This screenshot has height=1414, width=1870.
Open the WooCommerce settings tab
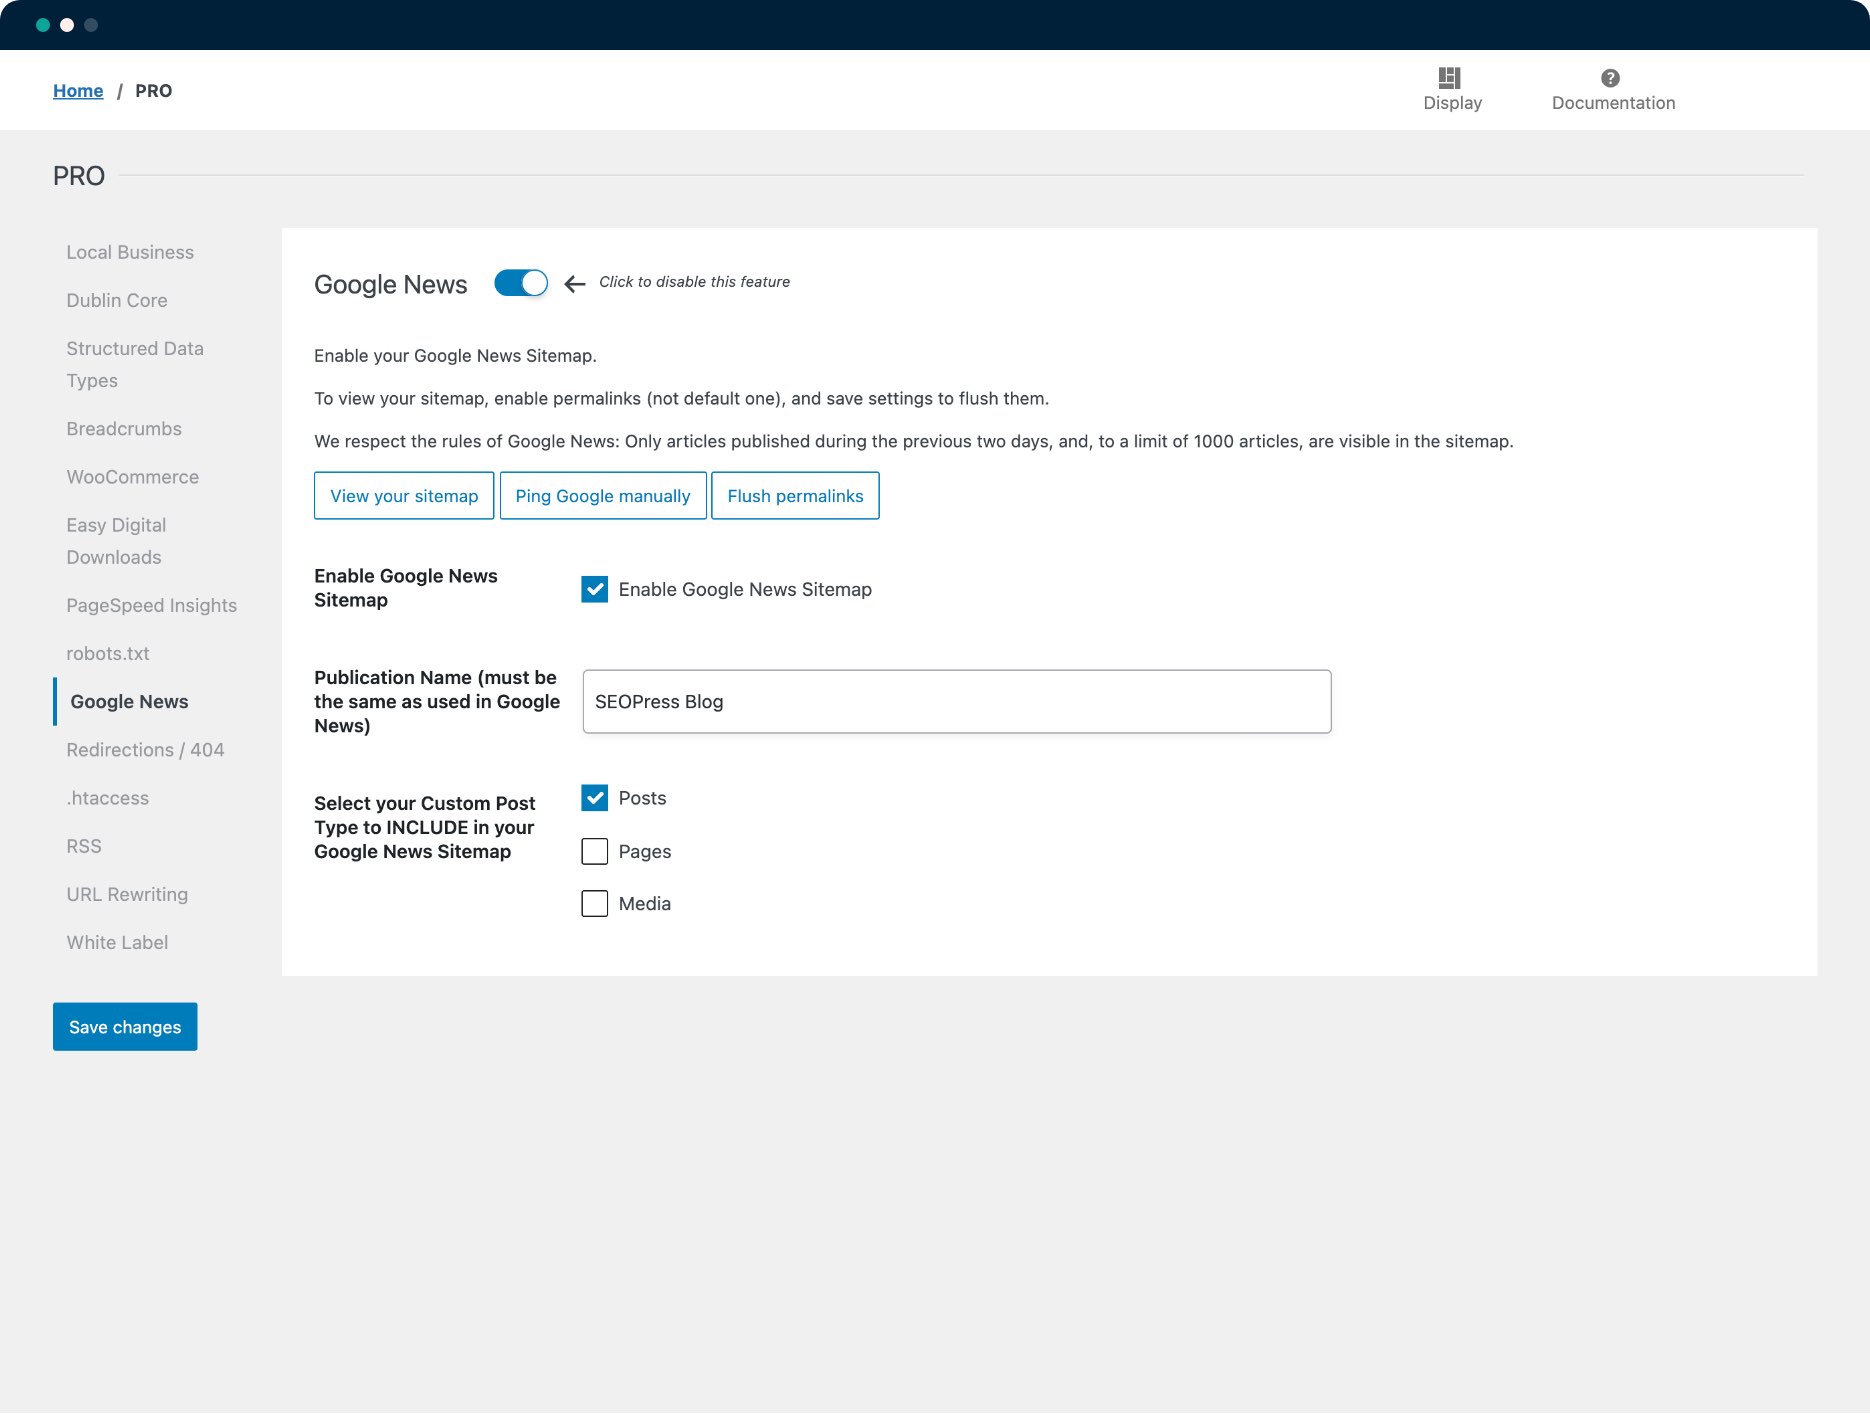tap(133, 477)
